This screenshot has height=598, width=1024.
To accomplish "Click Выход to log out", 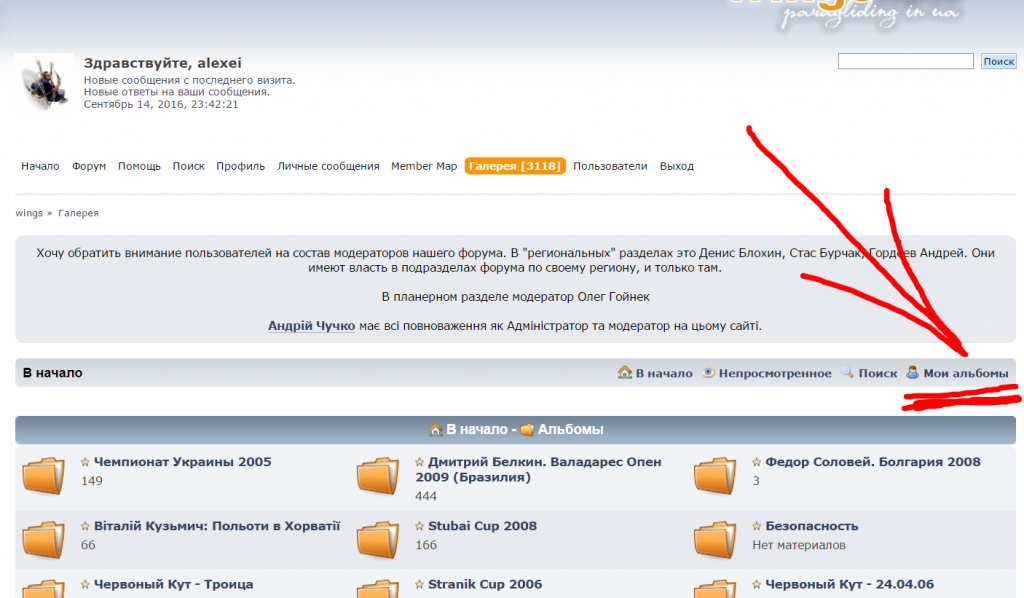I will click(676, 166).
